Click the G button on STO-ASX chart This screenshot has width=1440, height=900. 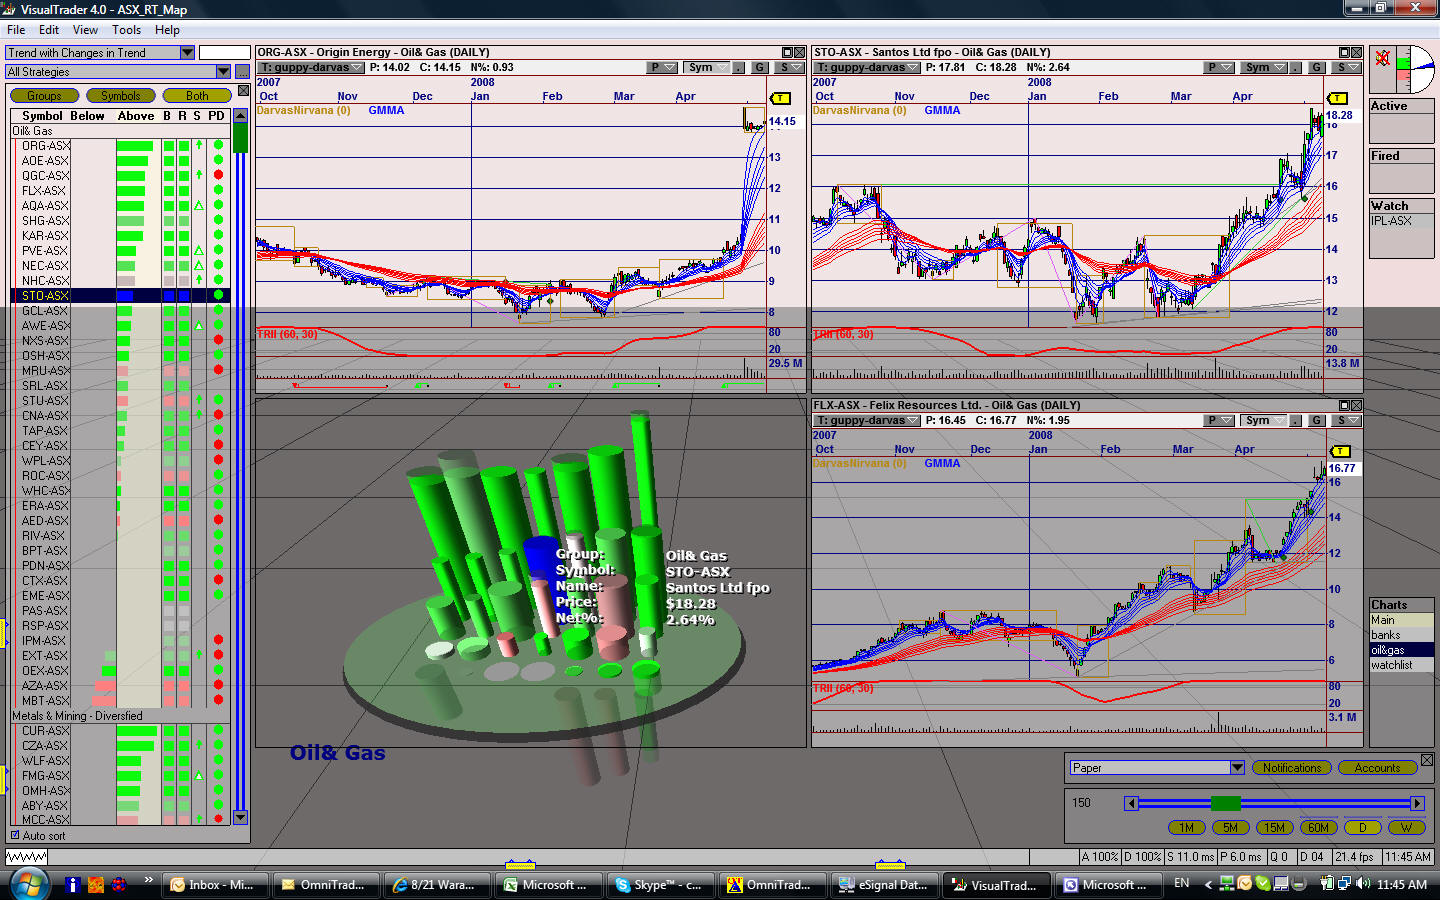click(1316, 67)
